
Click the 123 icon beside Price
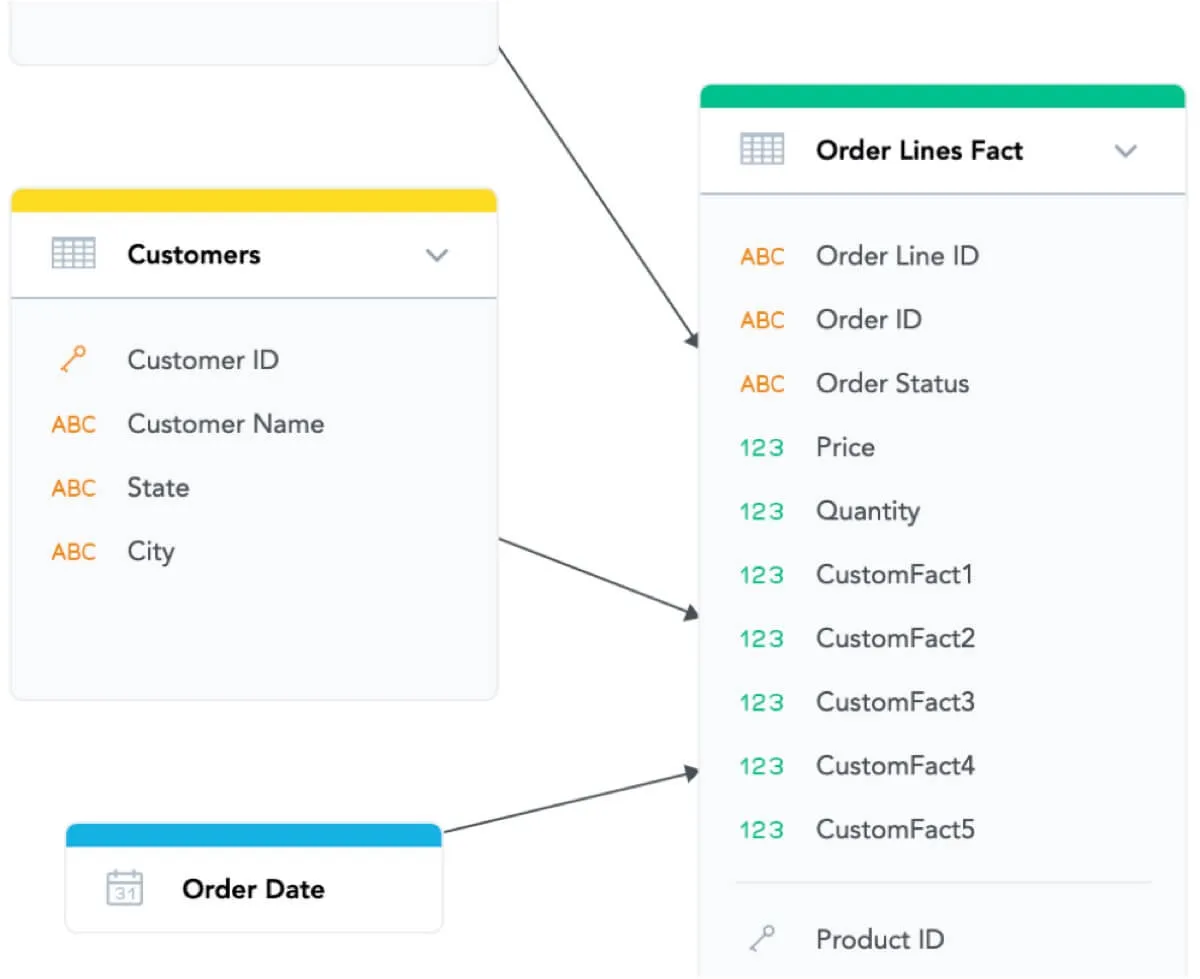click(762, 447)
